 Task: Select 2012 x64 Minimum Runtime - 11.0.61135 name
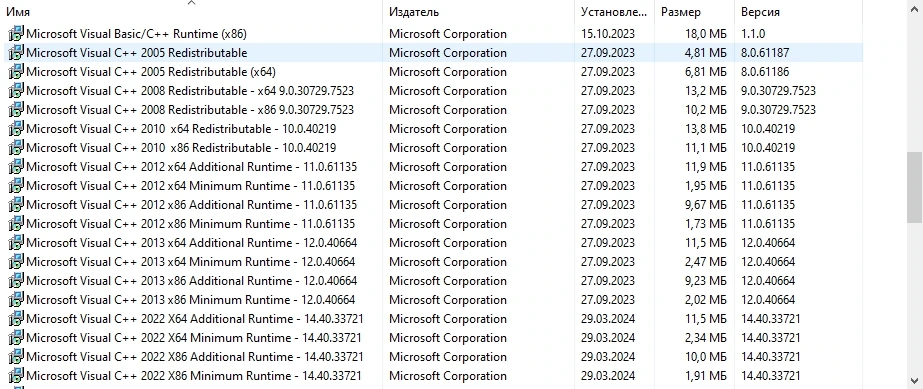(x=191, y=185)
